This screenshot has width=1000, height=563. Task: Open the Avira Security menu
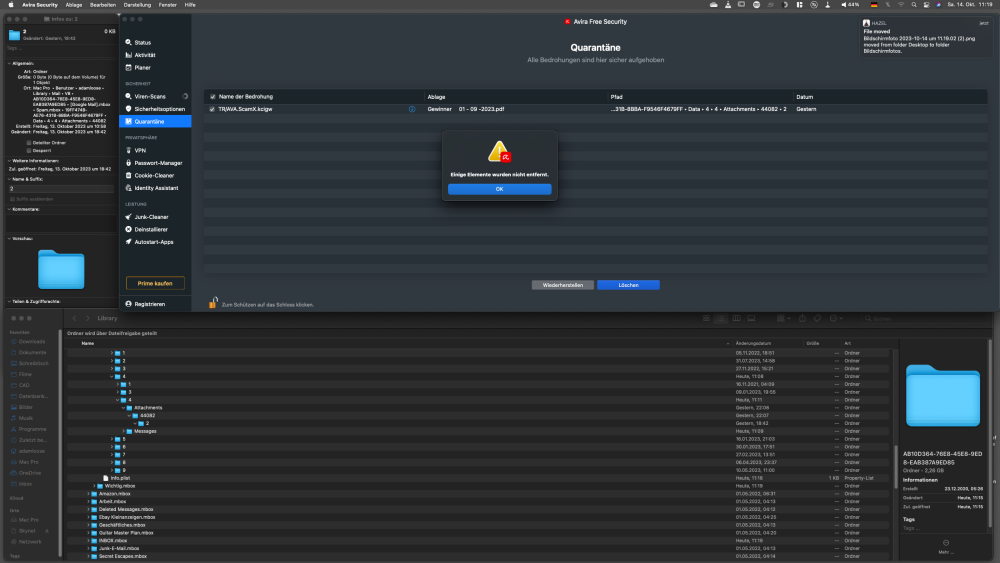[40, 4]
